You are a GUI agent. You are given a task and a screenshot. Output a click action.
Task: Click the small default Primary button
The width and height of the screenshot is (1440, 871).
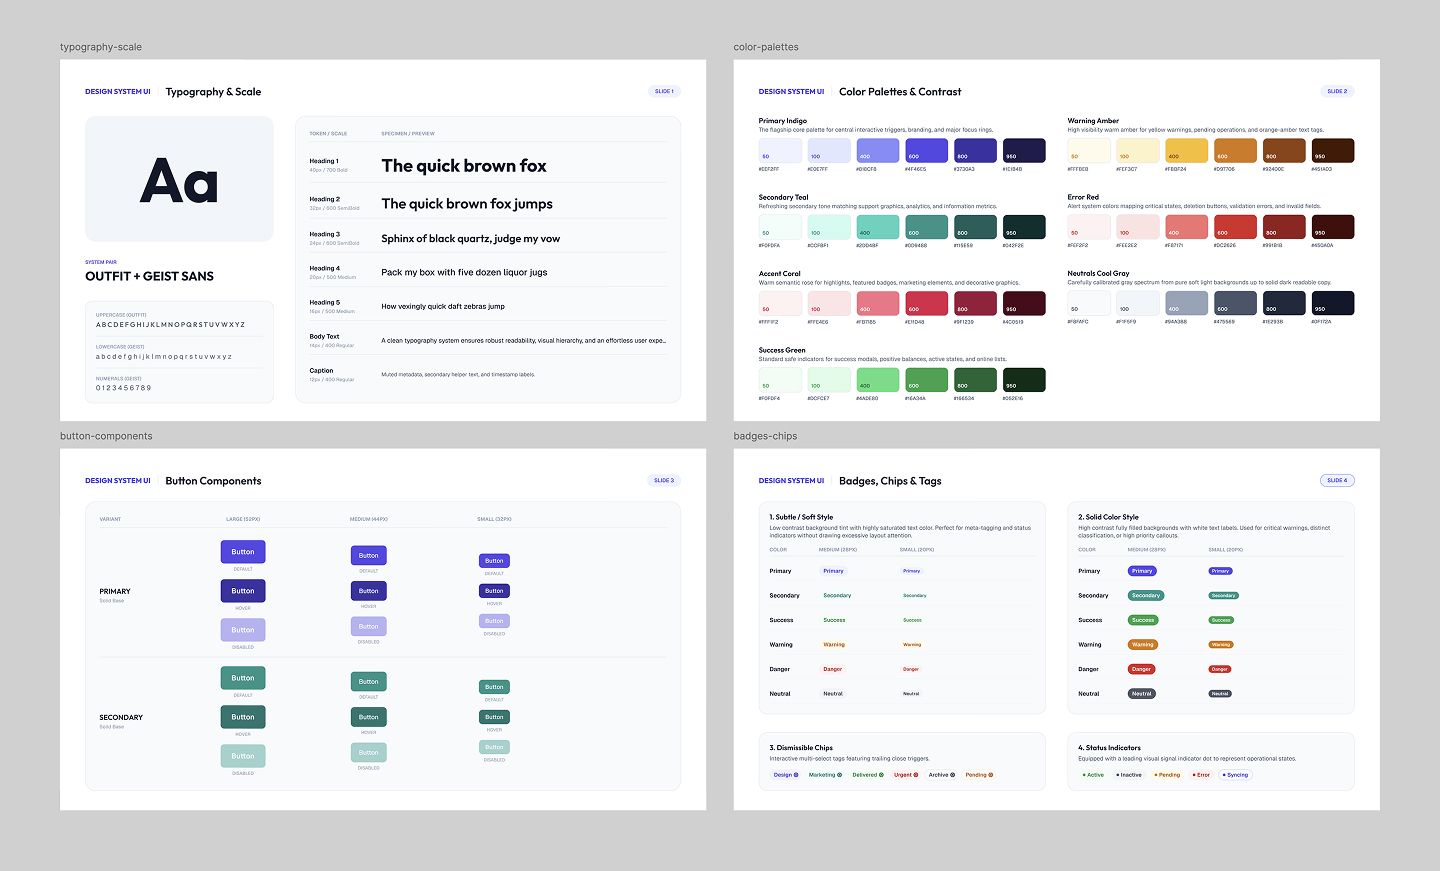pos(494,561)
